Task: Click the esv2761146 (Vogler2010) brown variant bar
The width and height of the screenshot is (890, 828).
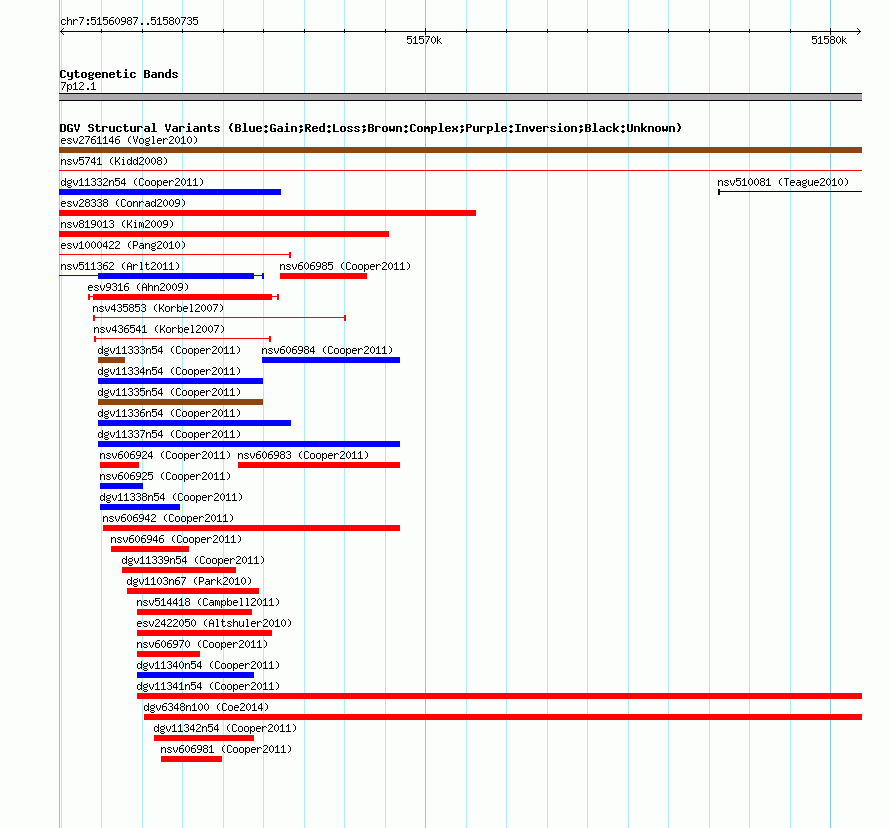Action: tap(460, 150)
